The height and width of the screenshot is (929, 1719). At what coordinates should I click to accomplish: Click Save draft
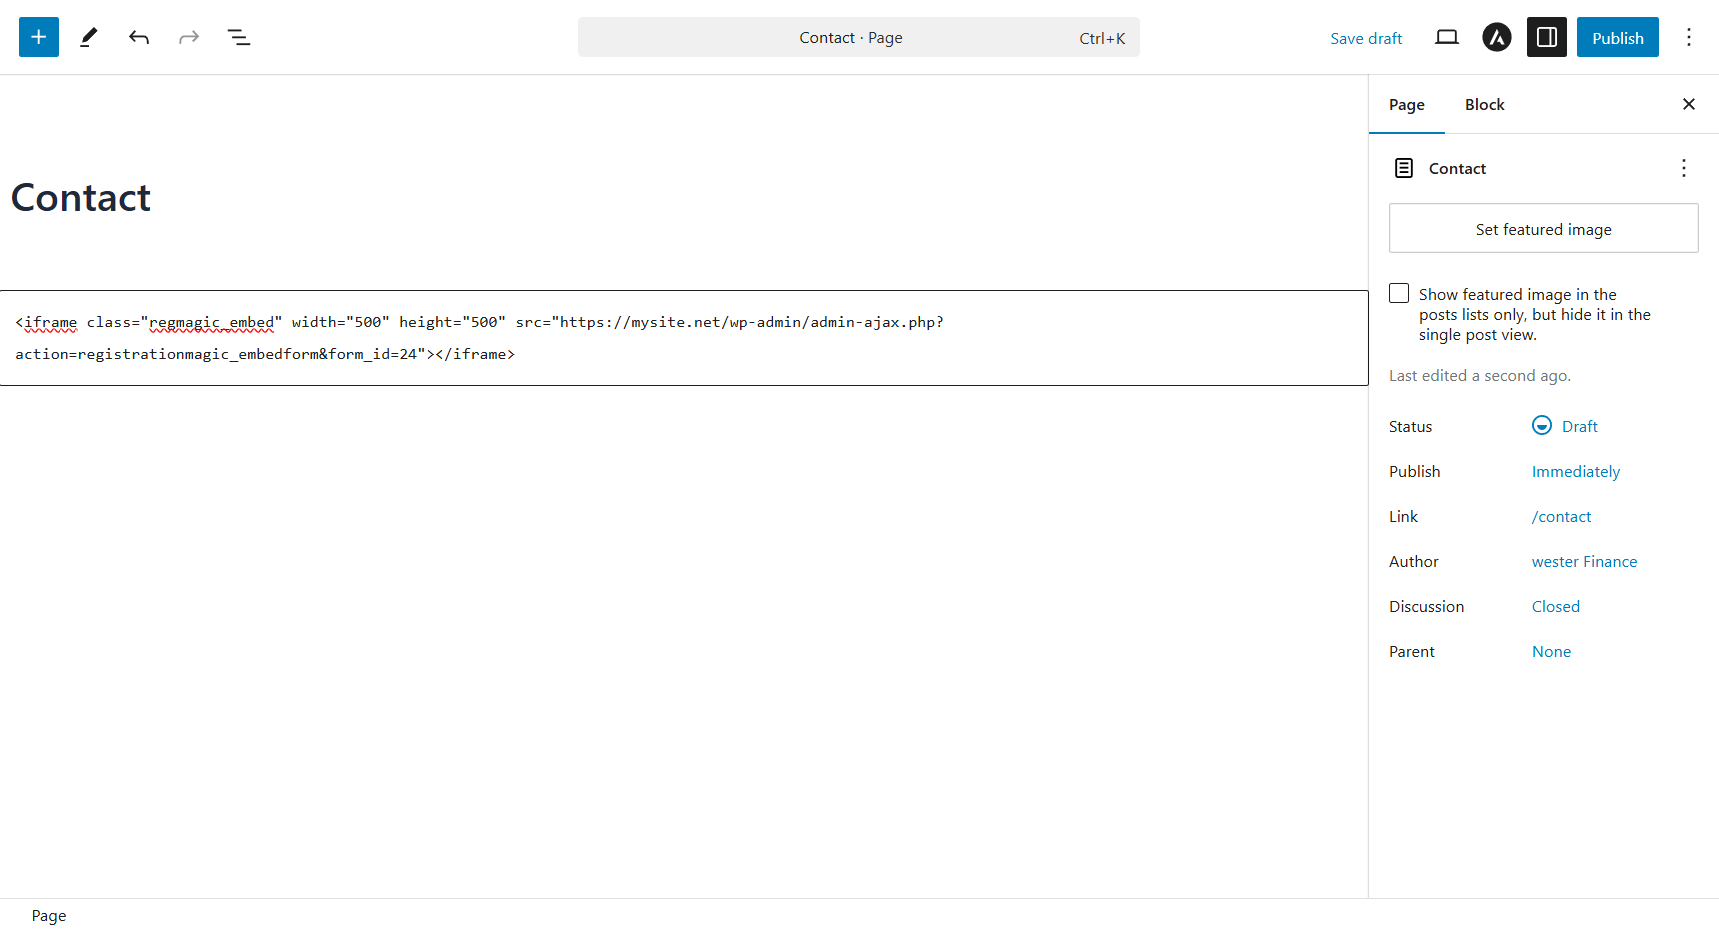[x=1365, y=38]
